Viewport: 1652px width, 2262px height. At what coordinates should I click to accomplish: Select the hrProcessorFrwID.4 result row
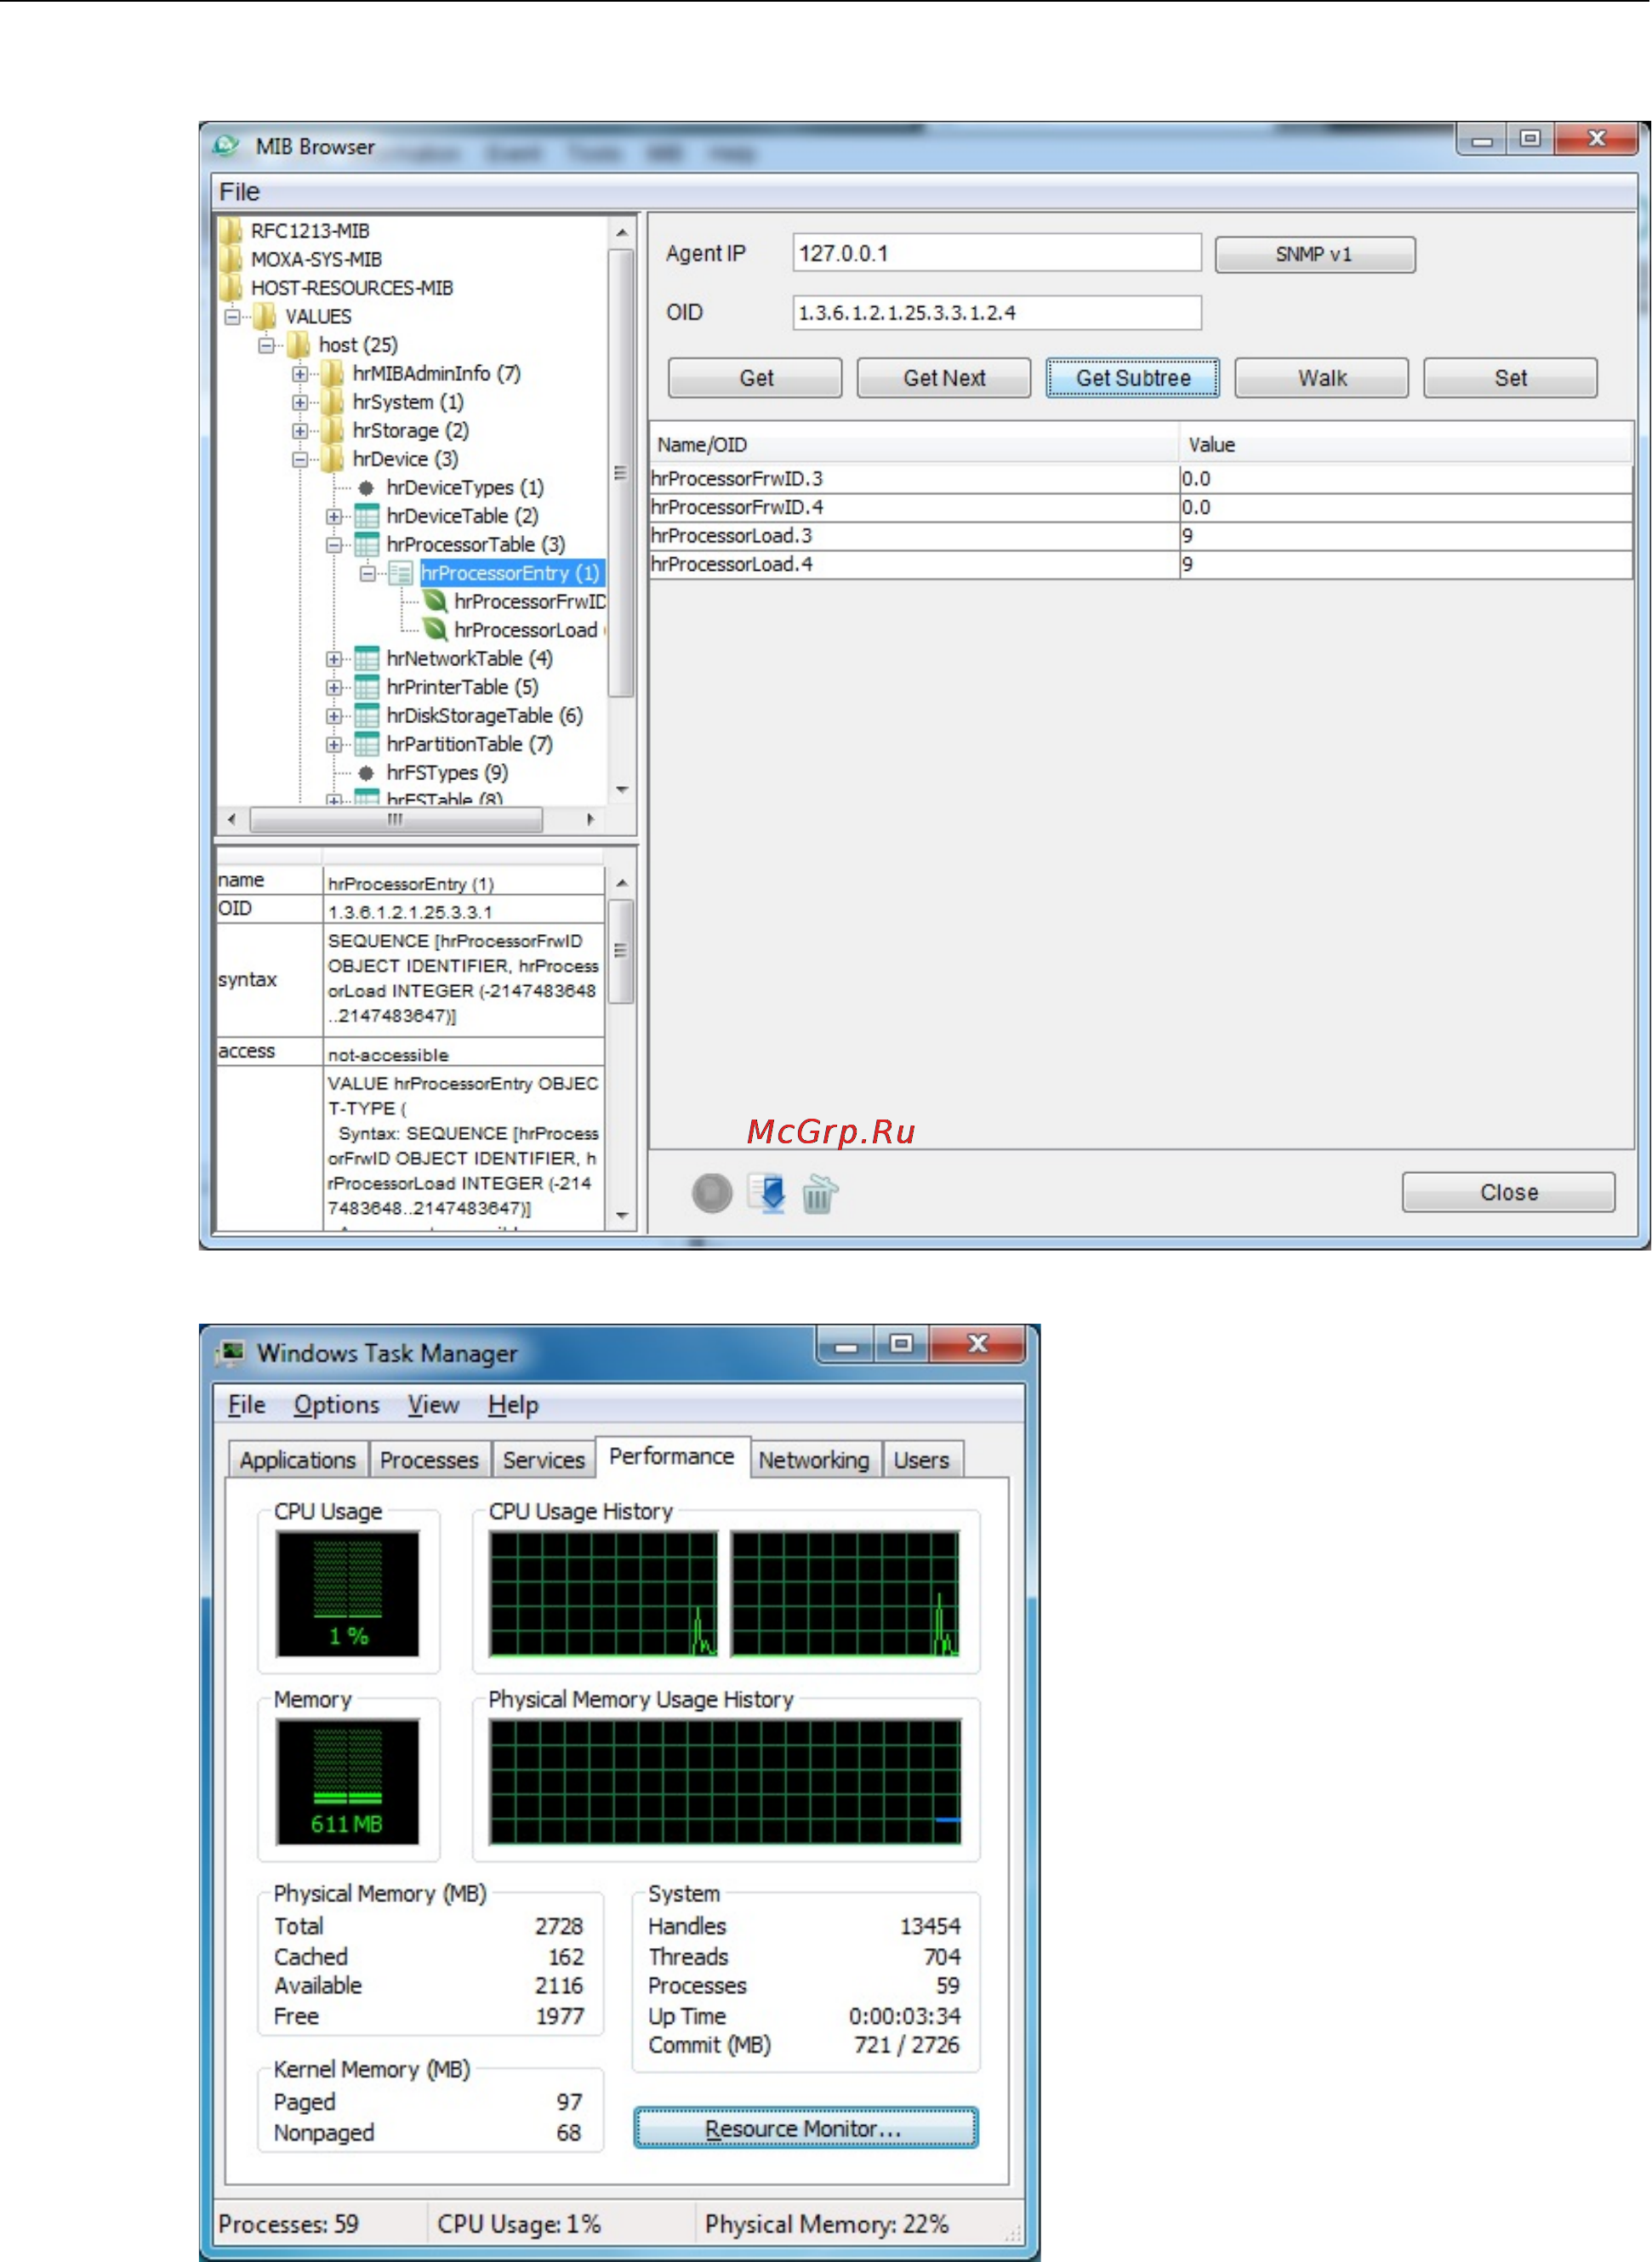1141,507
